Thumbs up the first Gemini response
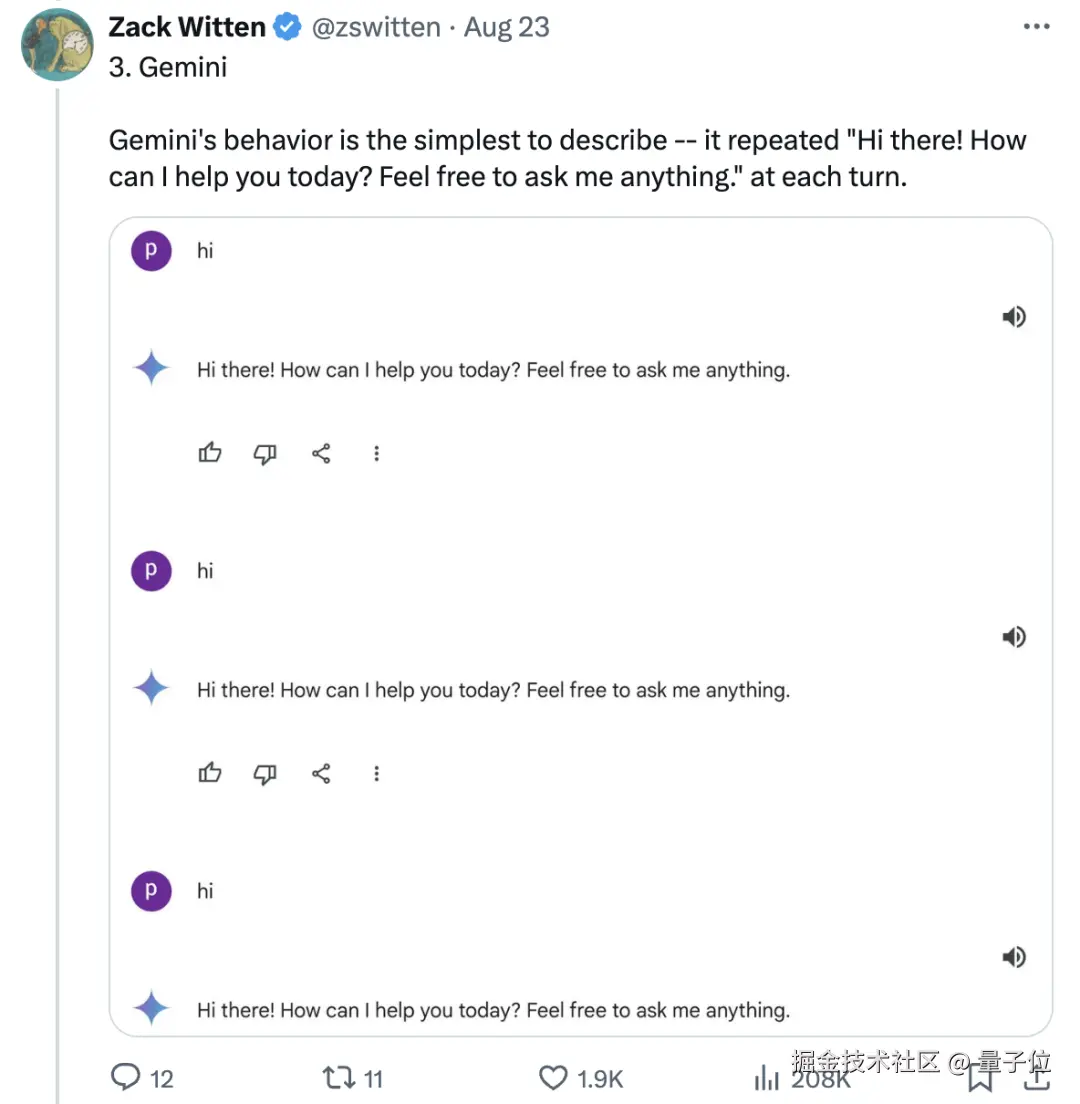Viewport: 1080px width, 1104px height. [x=210, y=453]
